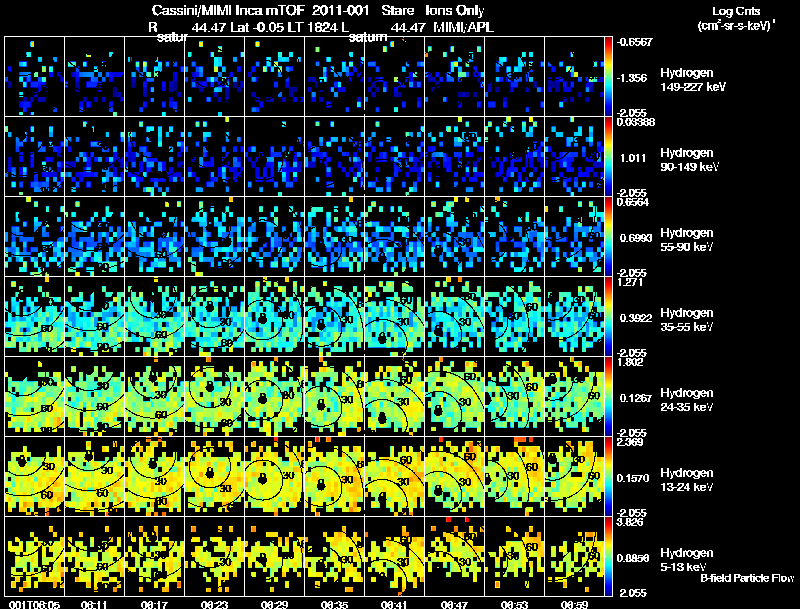Viewport: 800px width, 609px height.
Task: Click the '0.6993' colorbar value
Action: tap(636, 238)
